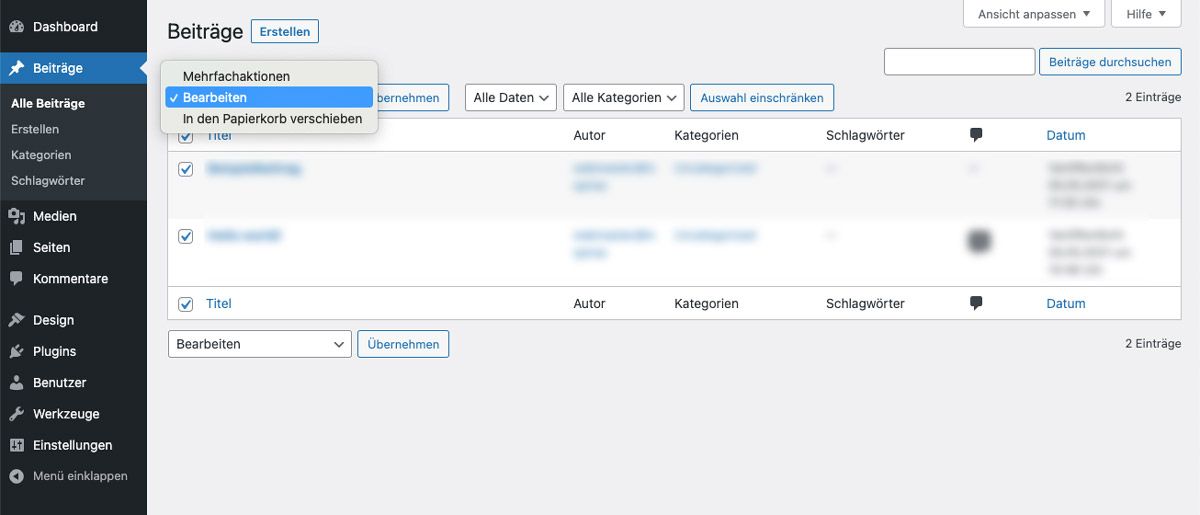Select Bearbeiten option in open list

[x=269, y=97]
